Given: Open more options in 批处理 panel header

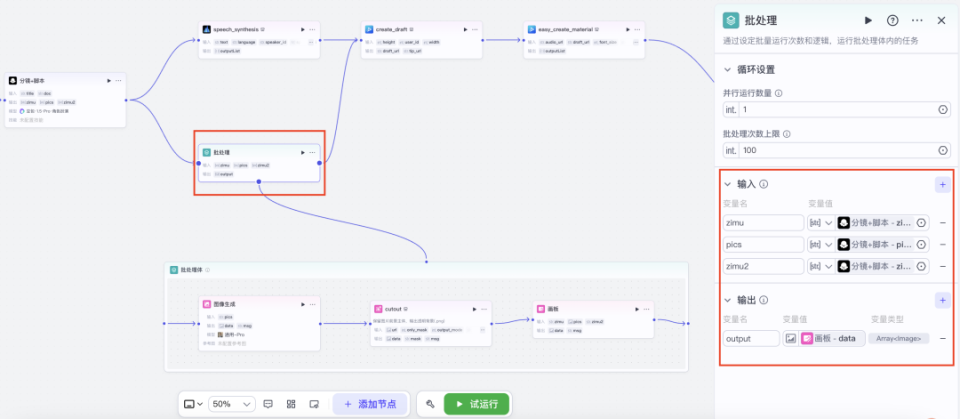Looking at the screenshot, I should [917, 20].
